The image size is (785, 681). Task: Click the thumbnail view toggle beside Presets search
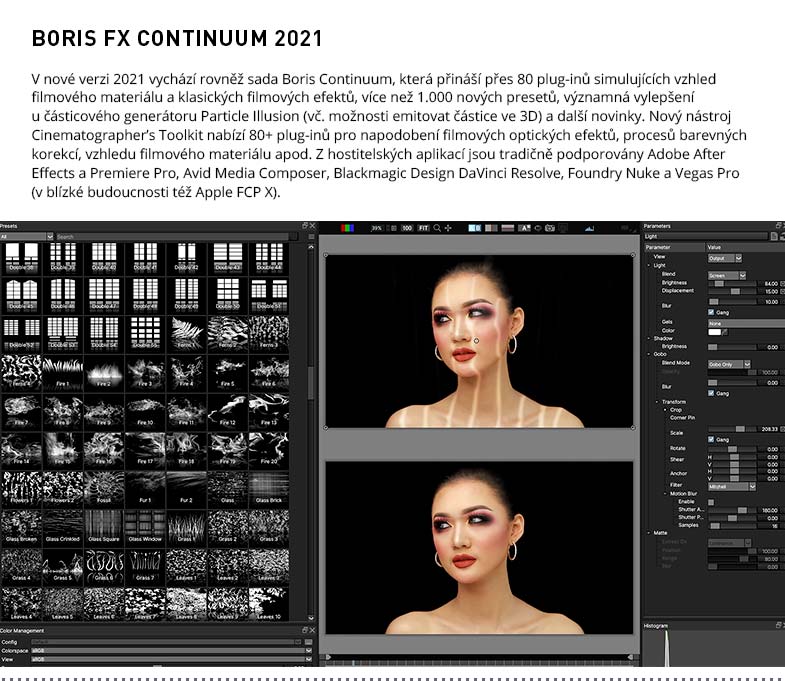click(x=311, y=236)
